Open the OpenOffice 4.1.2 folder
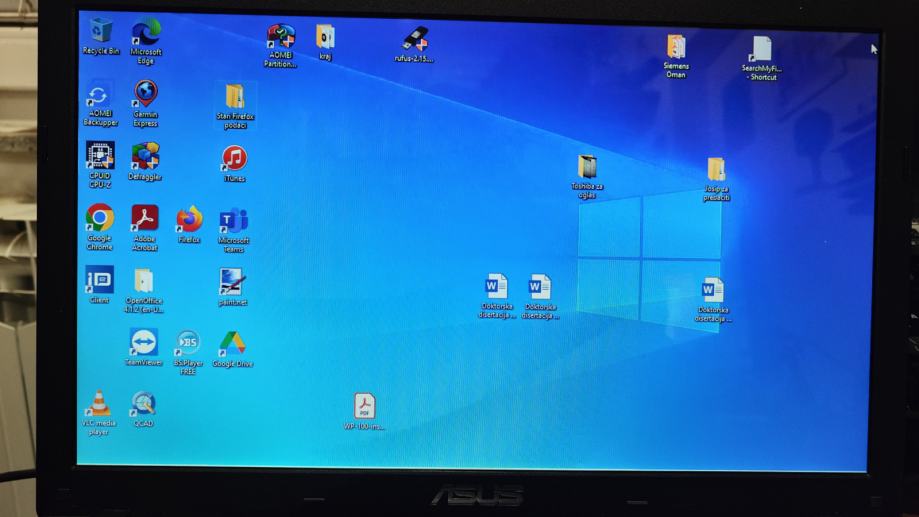This screenshot has height=517, width=919. (144, 290)
